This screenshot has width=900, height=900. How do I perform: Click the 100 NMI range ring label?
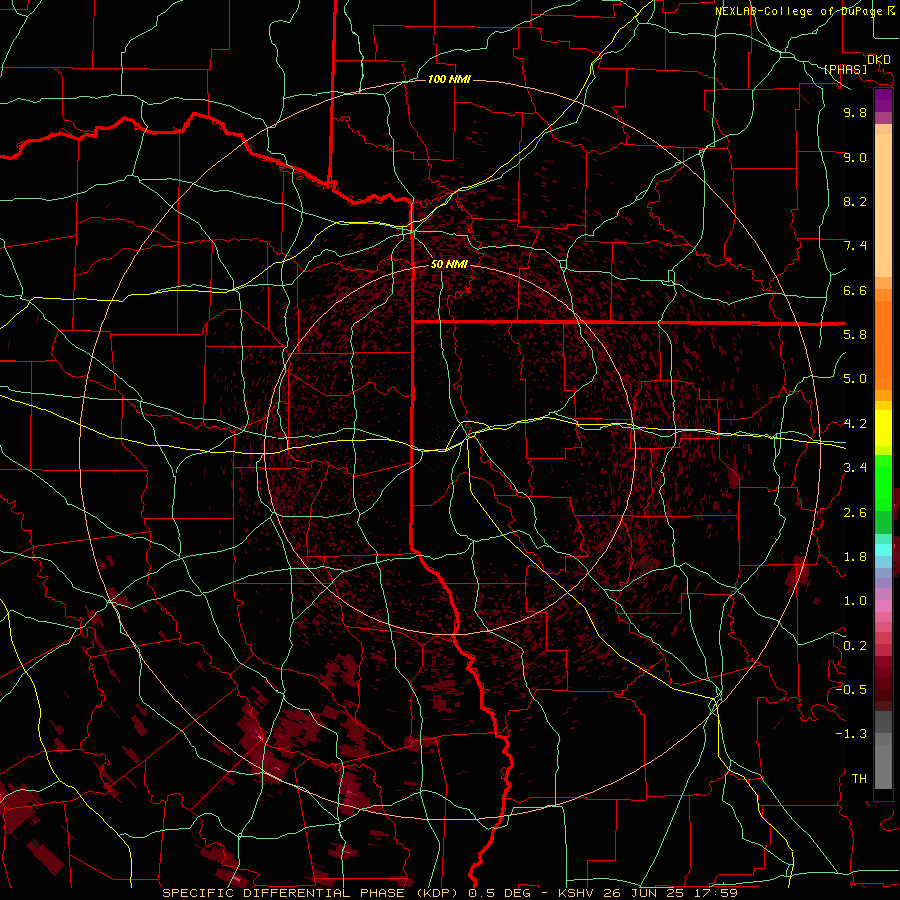tap(449, 79)
